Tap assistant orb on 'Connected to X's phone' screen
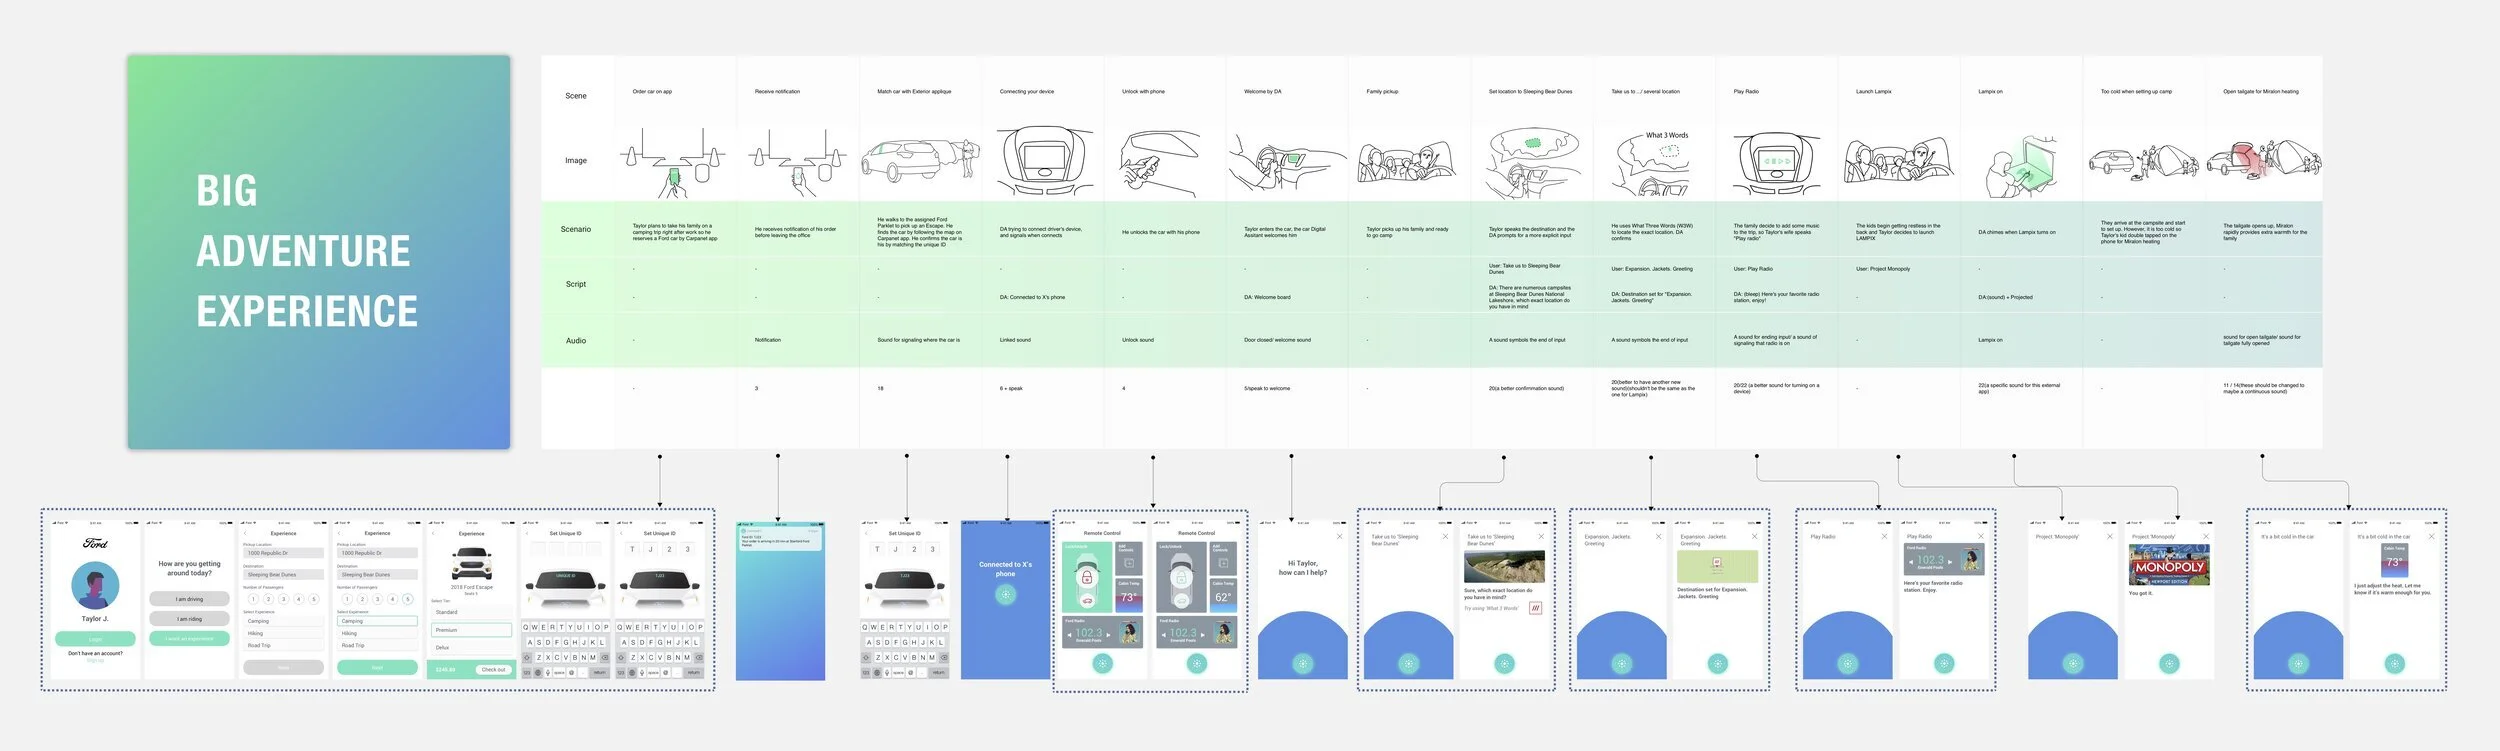The width and height of the screenshot is (2500, 751). (1005, 594)
